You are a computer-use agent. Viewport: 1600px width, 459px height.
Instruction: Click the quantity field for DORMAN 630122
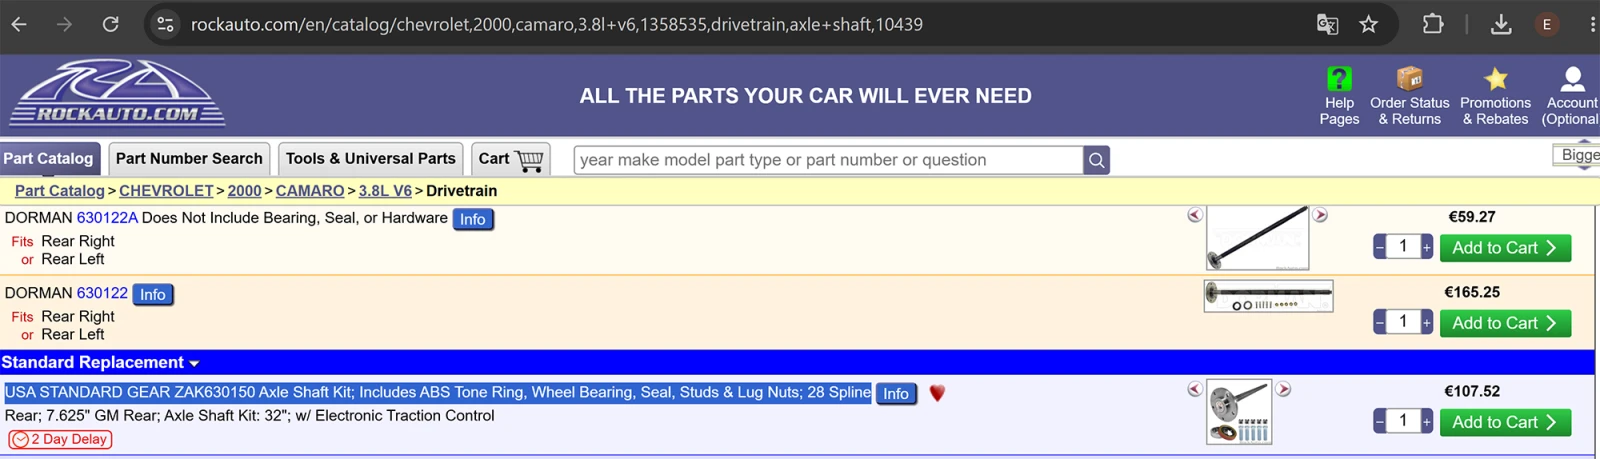click(1403, 321)
